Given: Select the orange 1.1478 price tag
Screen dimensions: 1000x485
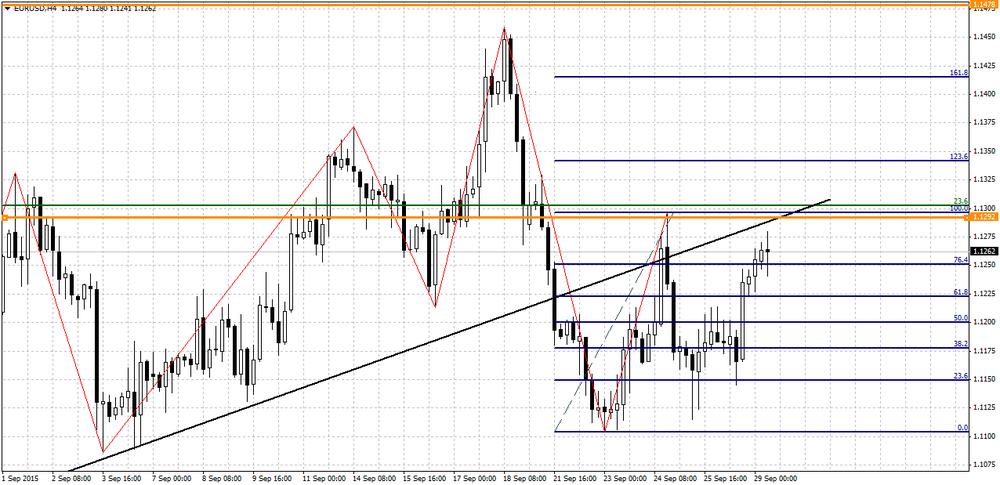Looking at the screenshot, I should (x=984, y=4).
